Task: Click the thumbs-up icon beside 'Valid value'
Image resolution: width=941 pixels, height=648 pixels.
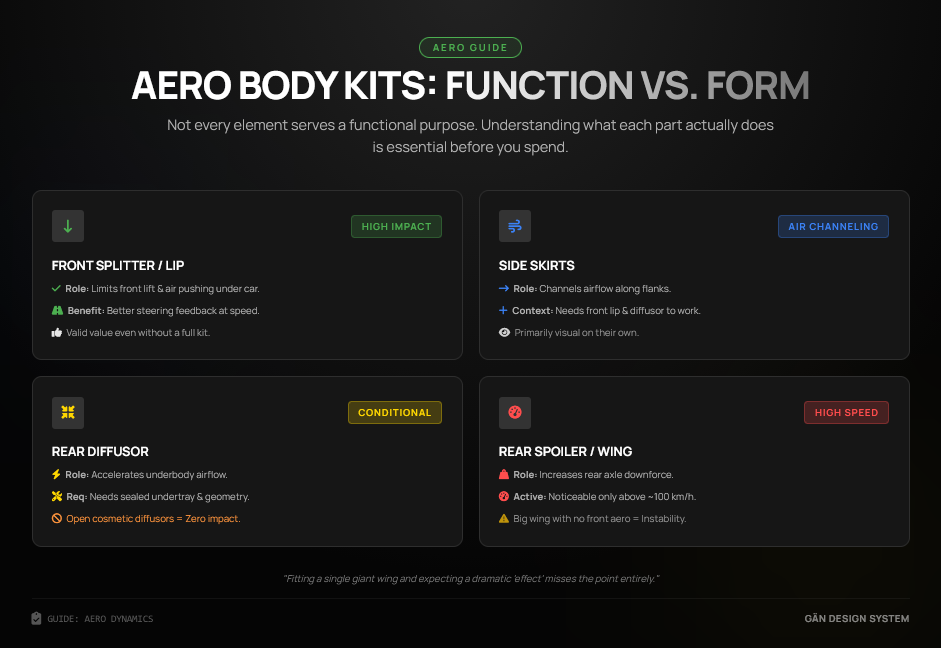Action: pyautogui.click(x=57, y=333)
